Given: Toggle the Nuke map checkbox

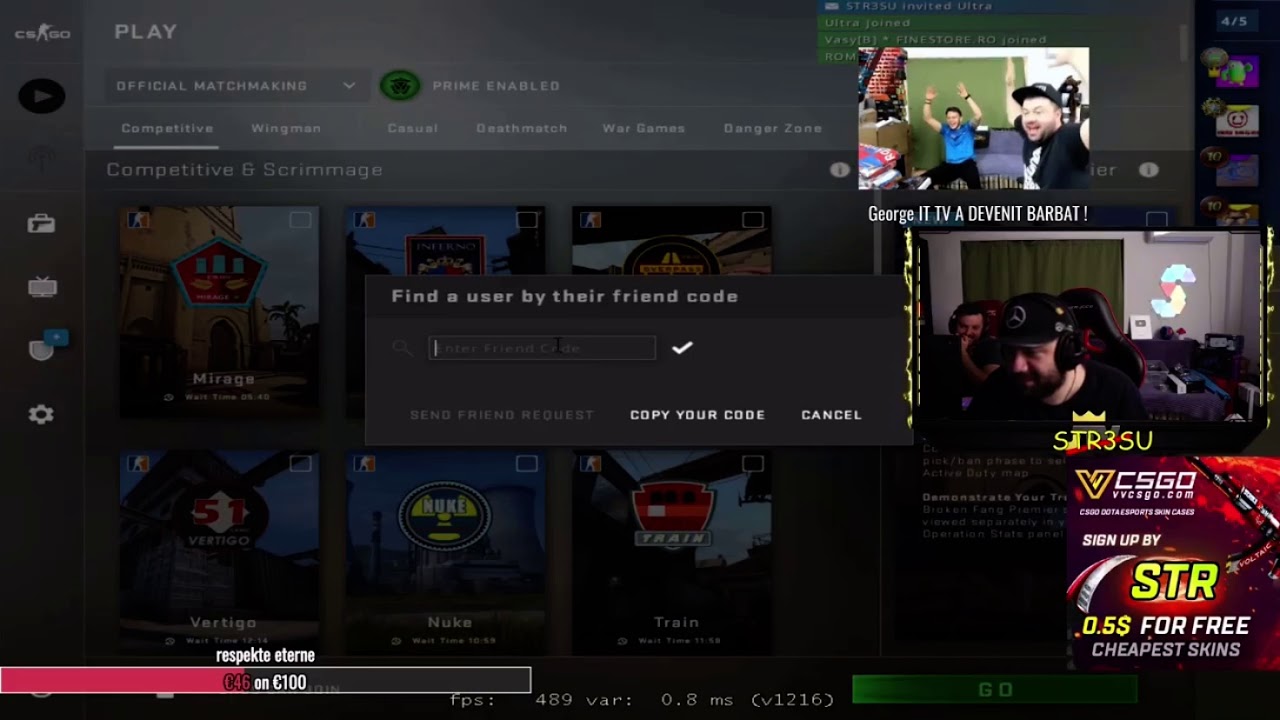Looking at the screenshot, I should click(526, 463).
